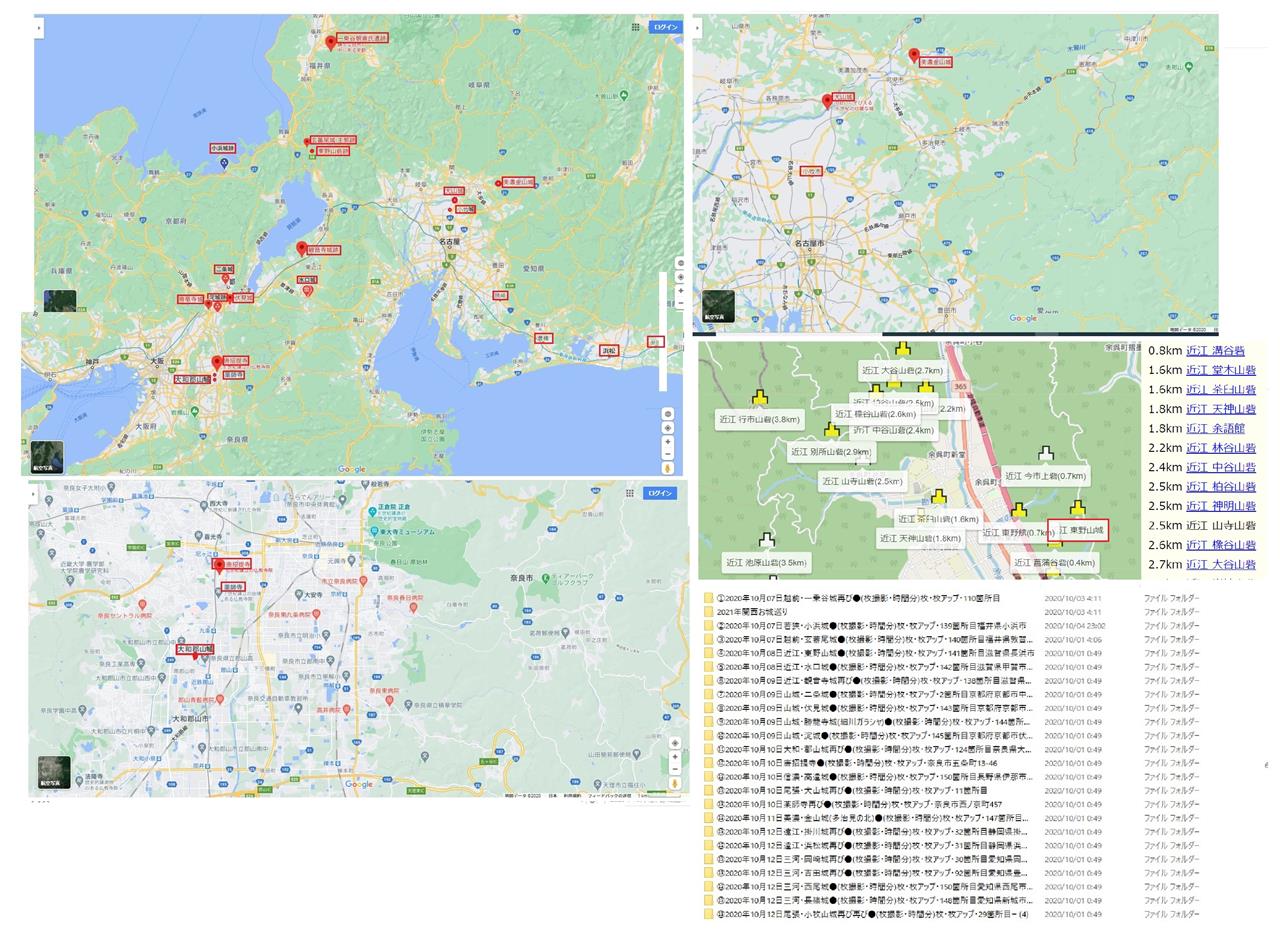Zoom out with minus button on the Nara map
The height and width of the screenshot is (938, 1280).
(675, 770)
